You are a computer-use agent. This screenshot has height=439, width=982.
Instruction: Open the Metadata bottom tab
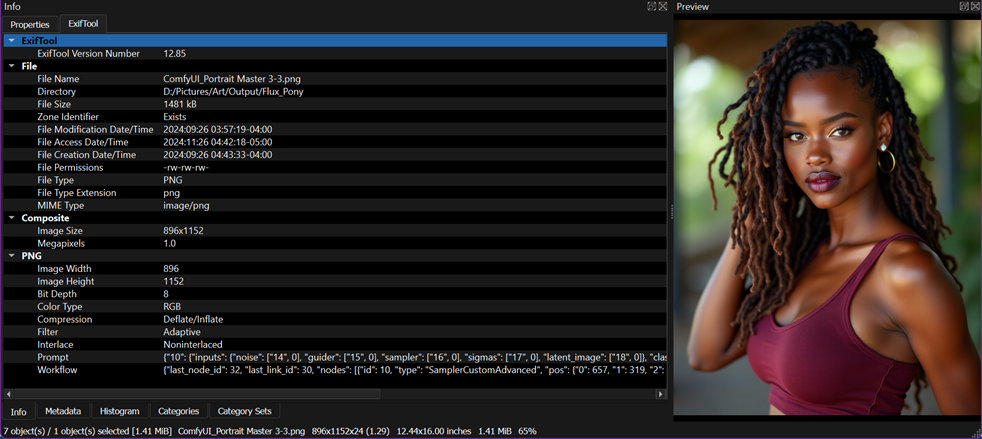63,411
